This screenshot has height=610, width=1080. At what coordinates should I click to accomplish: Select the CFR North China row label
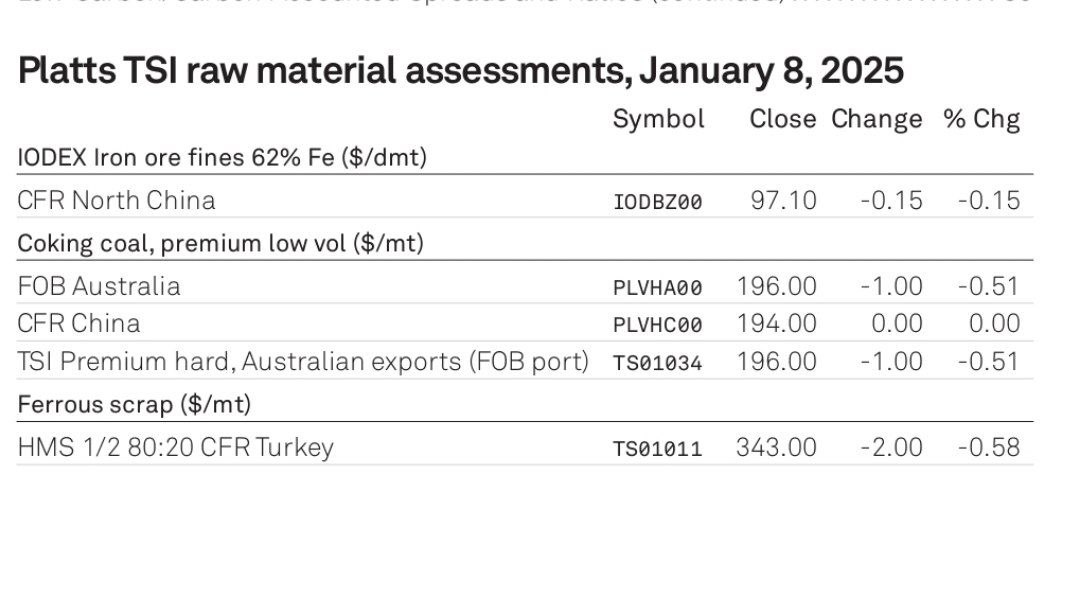[116, 200]
